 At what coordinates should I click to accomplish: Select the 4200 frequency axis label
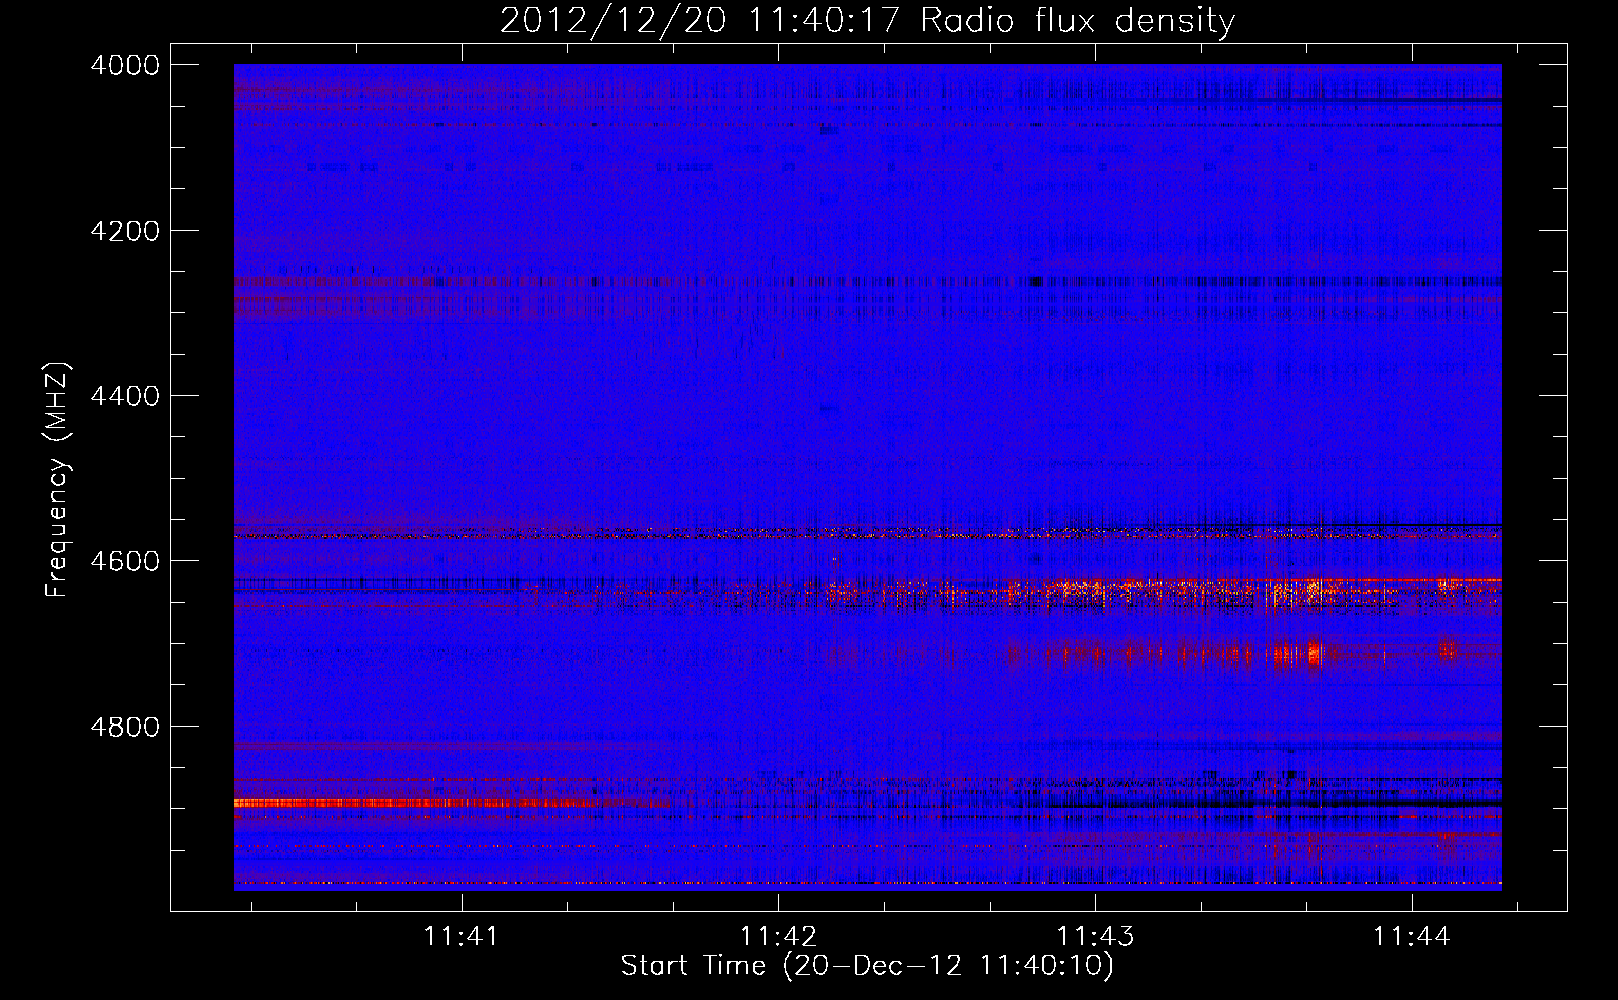tap(125, 231)
